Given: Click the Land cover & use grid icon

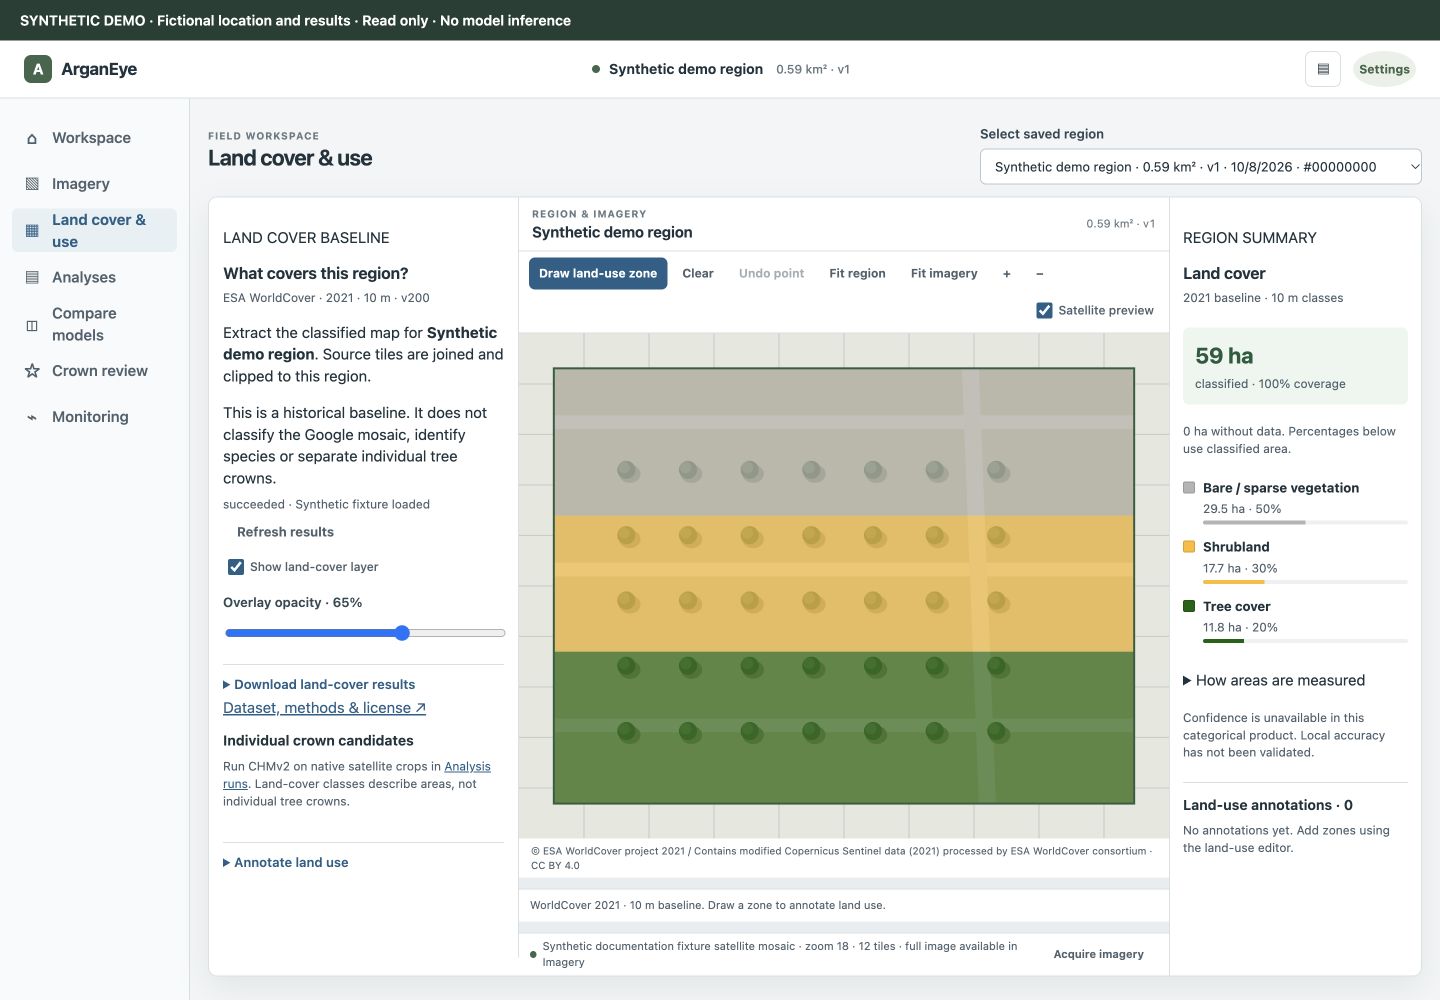Looking at the screenshot, I should (x=32, y=231).
